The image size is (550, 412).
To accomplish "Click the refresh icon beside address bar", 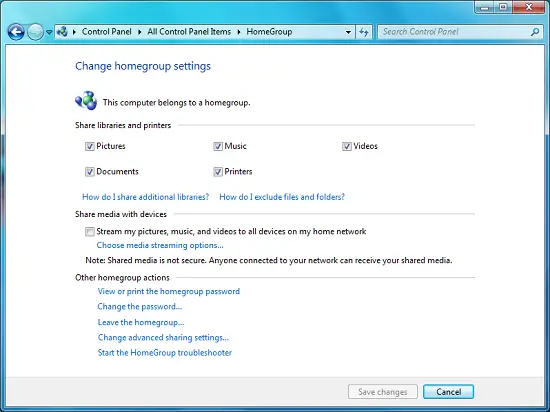I will tap(364, 32).
